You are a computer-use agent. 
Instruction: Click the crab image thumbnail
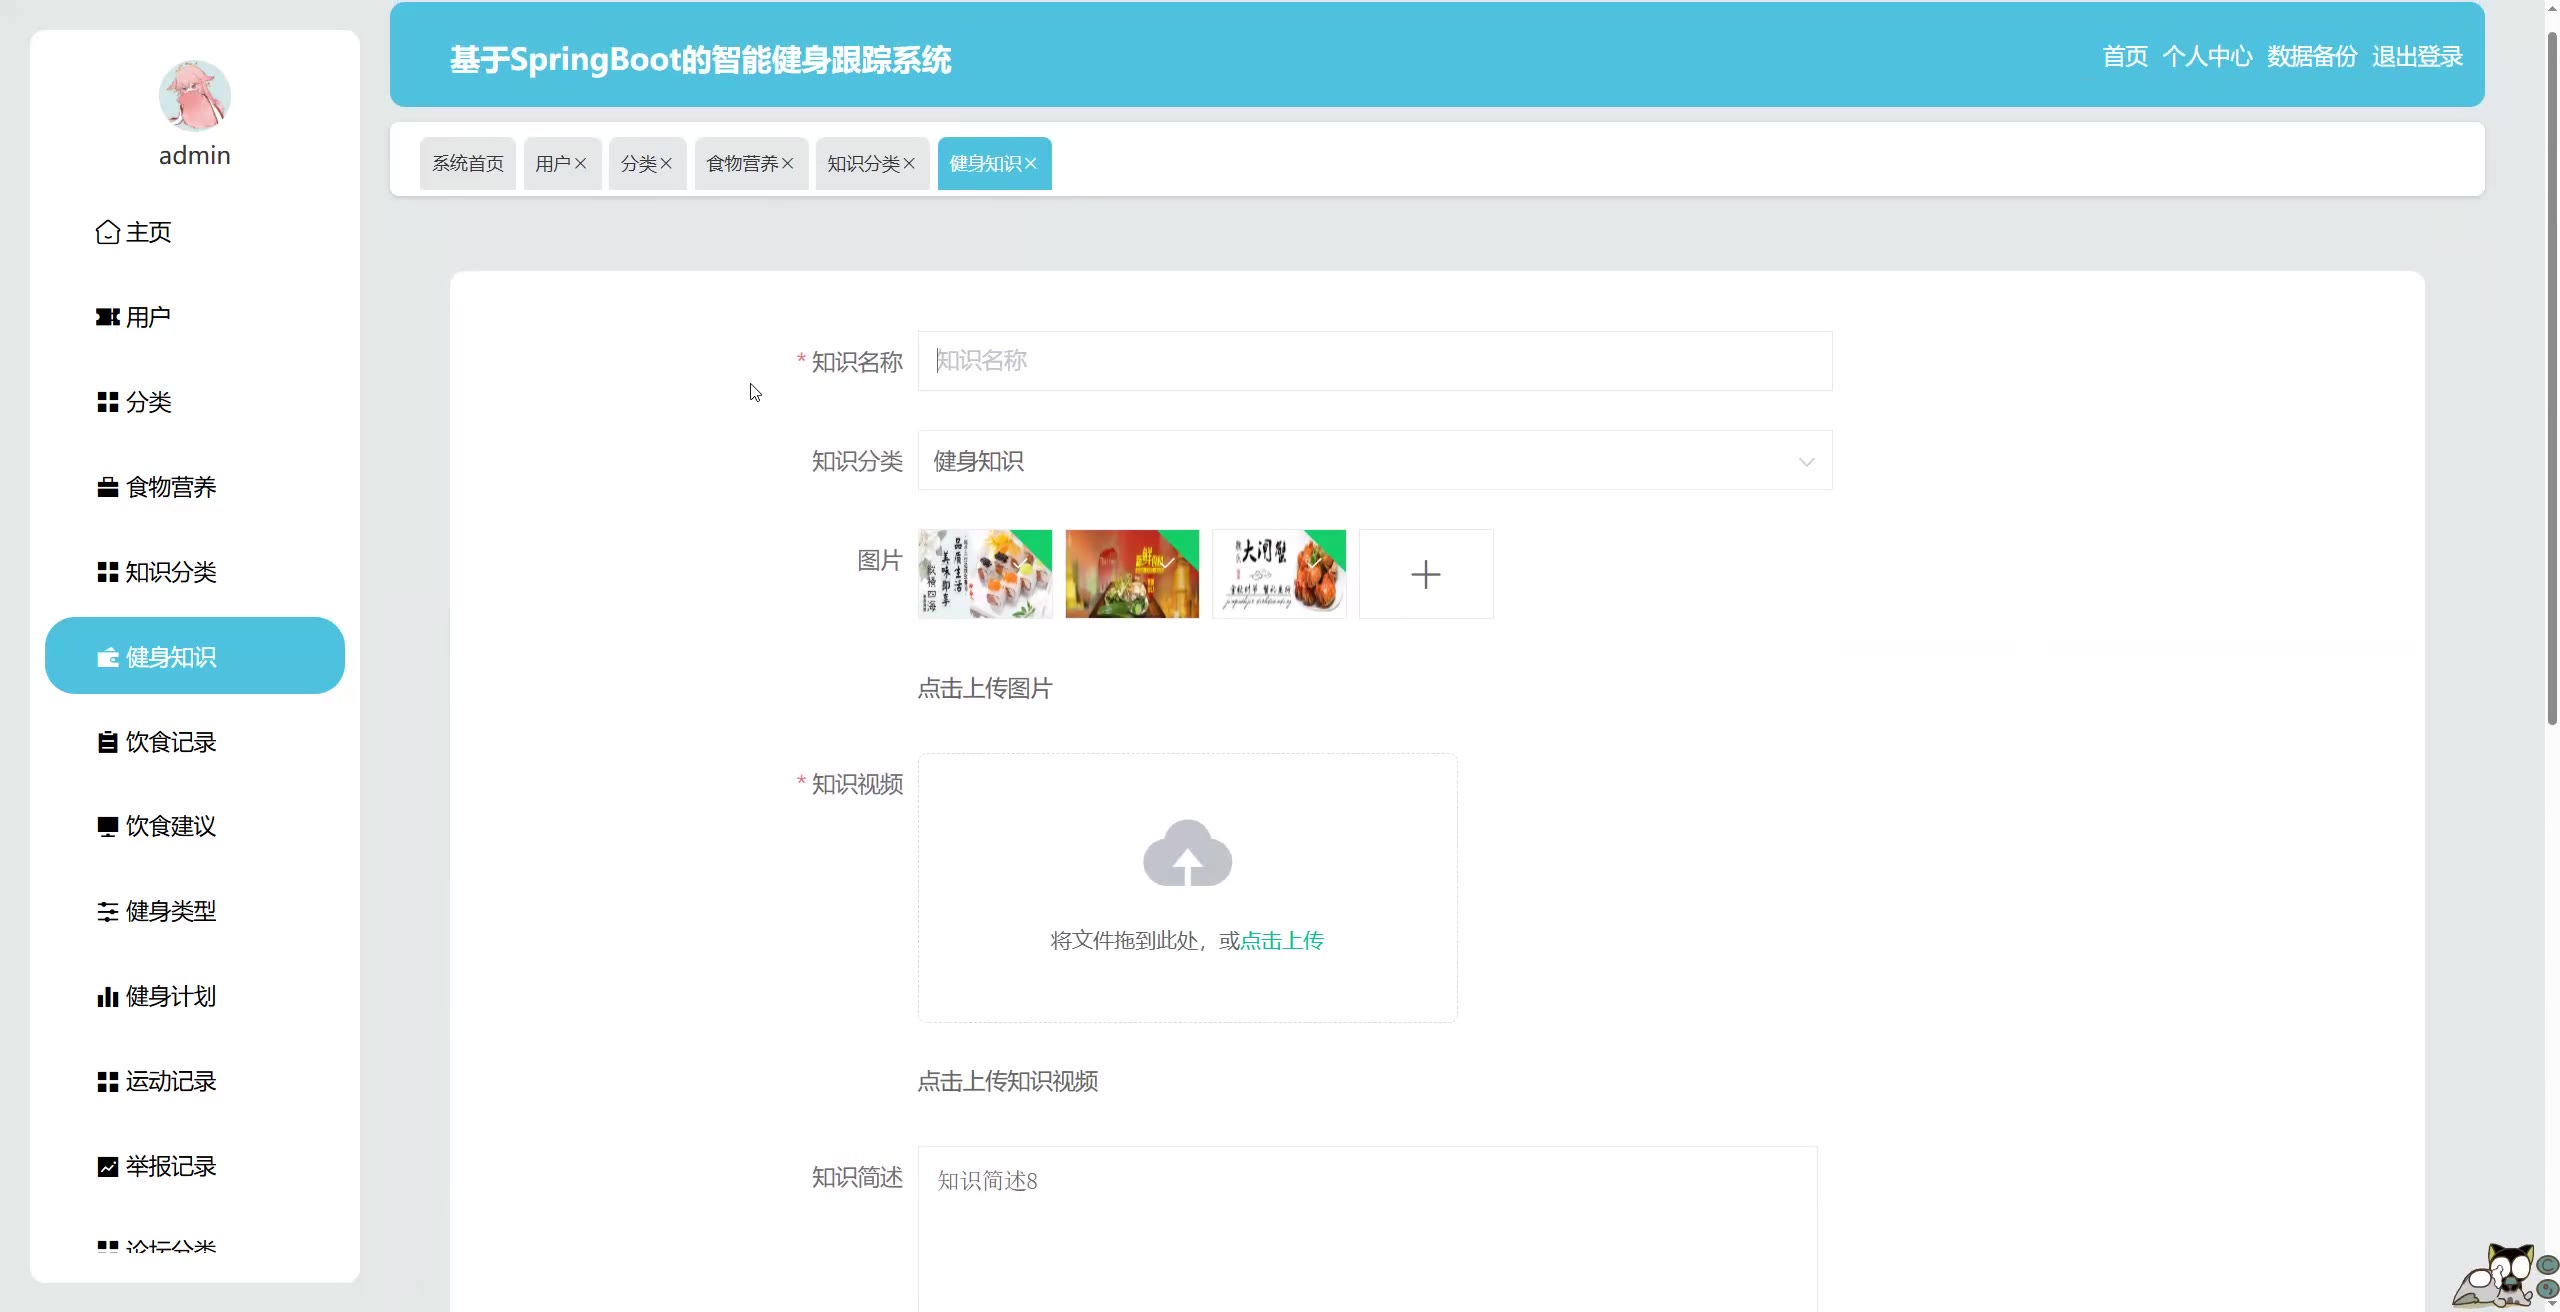(1278, 574)
